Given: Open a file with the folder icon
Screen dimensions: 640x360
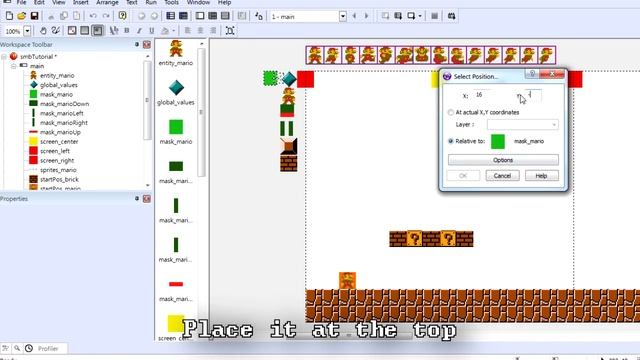Looking at the screenshot, I should (x=22, y=16).
